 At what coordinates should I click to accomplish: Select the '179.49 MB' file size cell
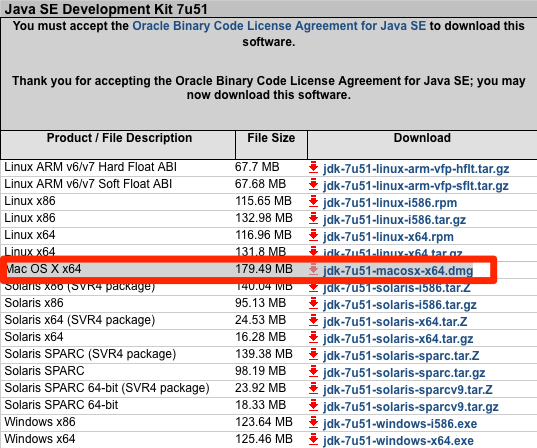point(264,269)
